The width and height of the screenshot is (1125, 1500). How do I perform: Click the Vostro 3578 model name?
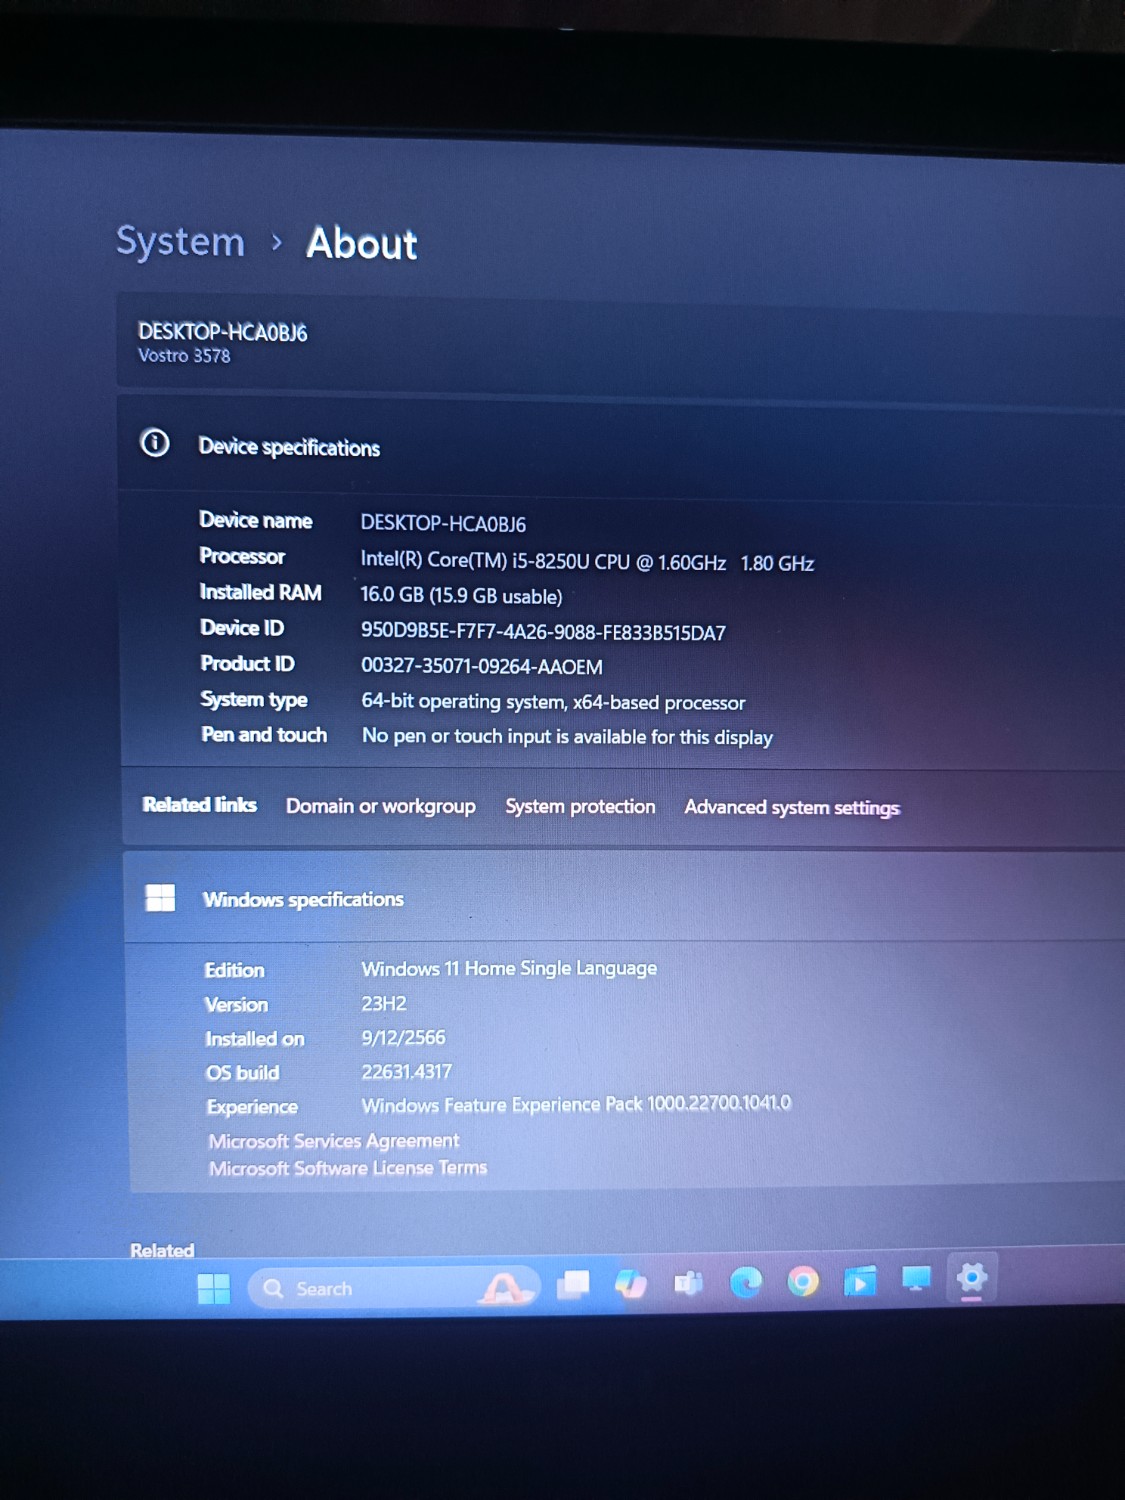[184, 356]
